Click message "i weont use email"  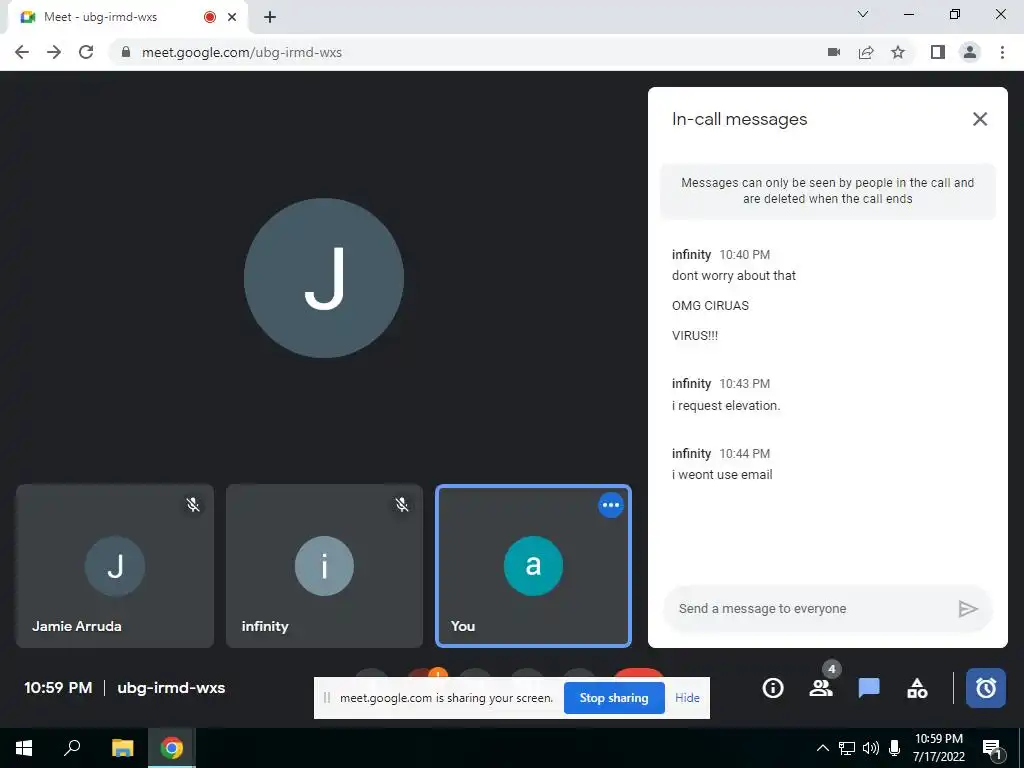722,475
